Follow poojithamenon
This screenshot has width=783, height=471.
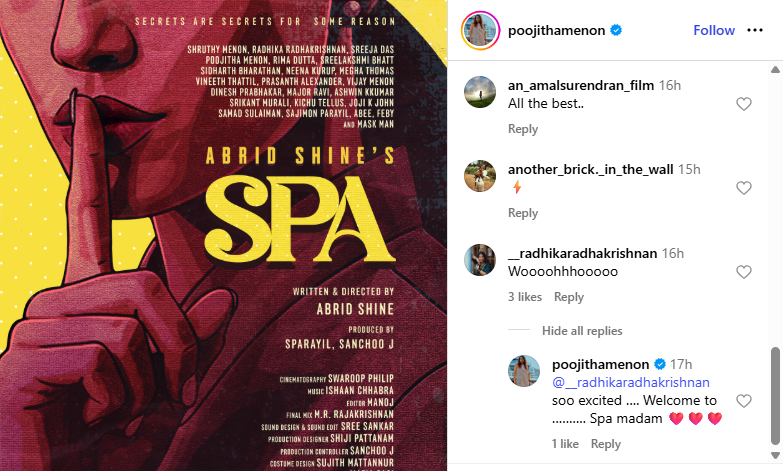[714, 30]
